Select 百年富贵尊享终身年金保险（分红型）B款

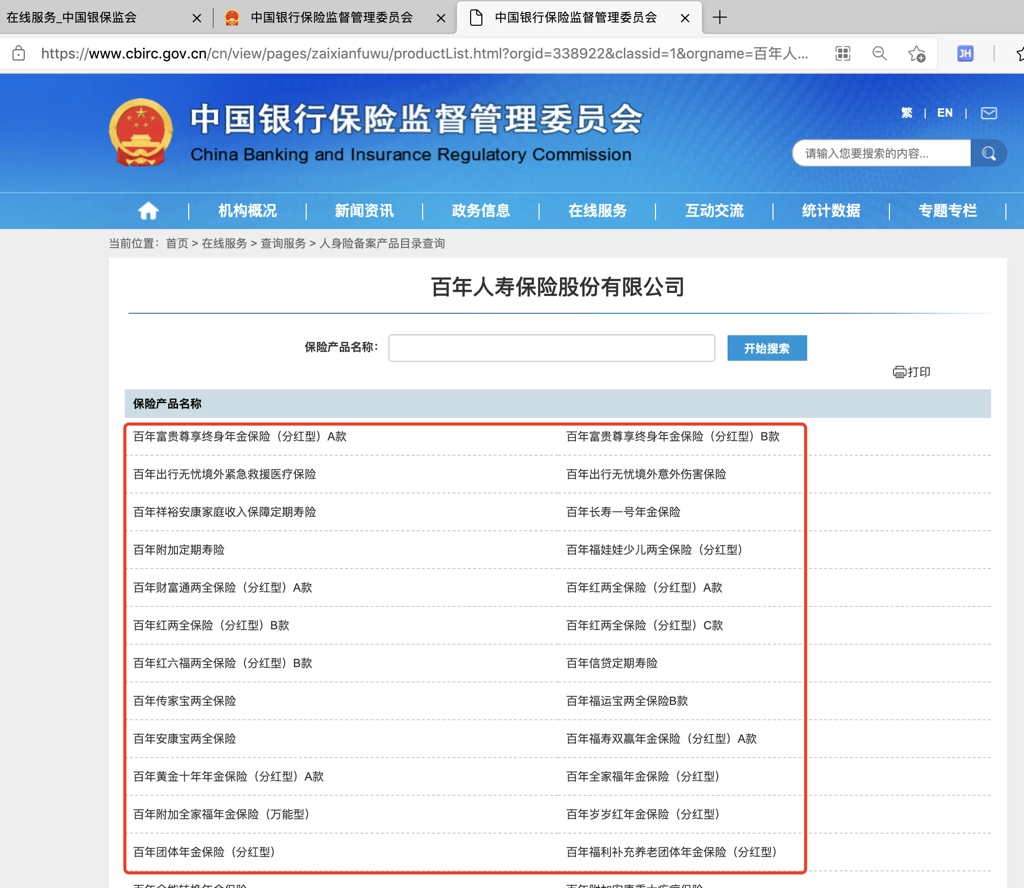[673, 436]
